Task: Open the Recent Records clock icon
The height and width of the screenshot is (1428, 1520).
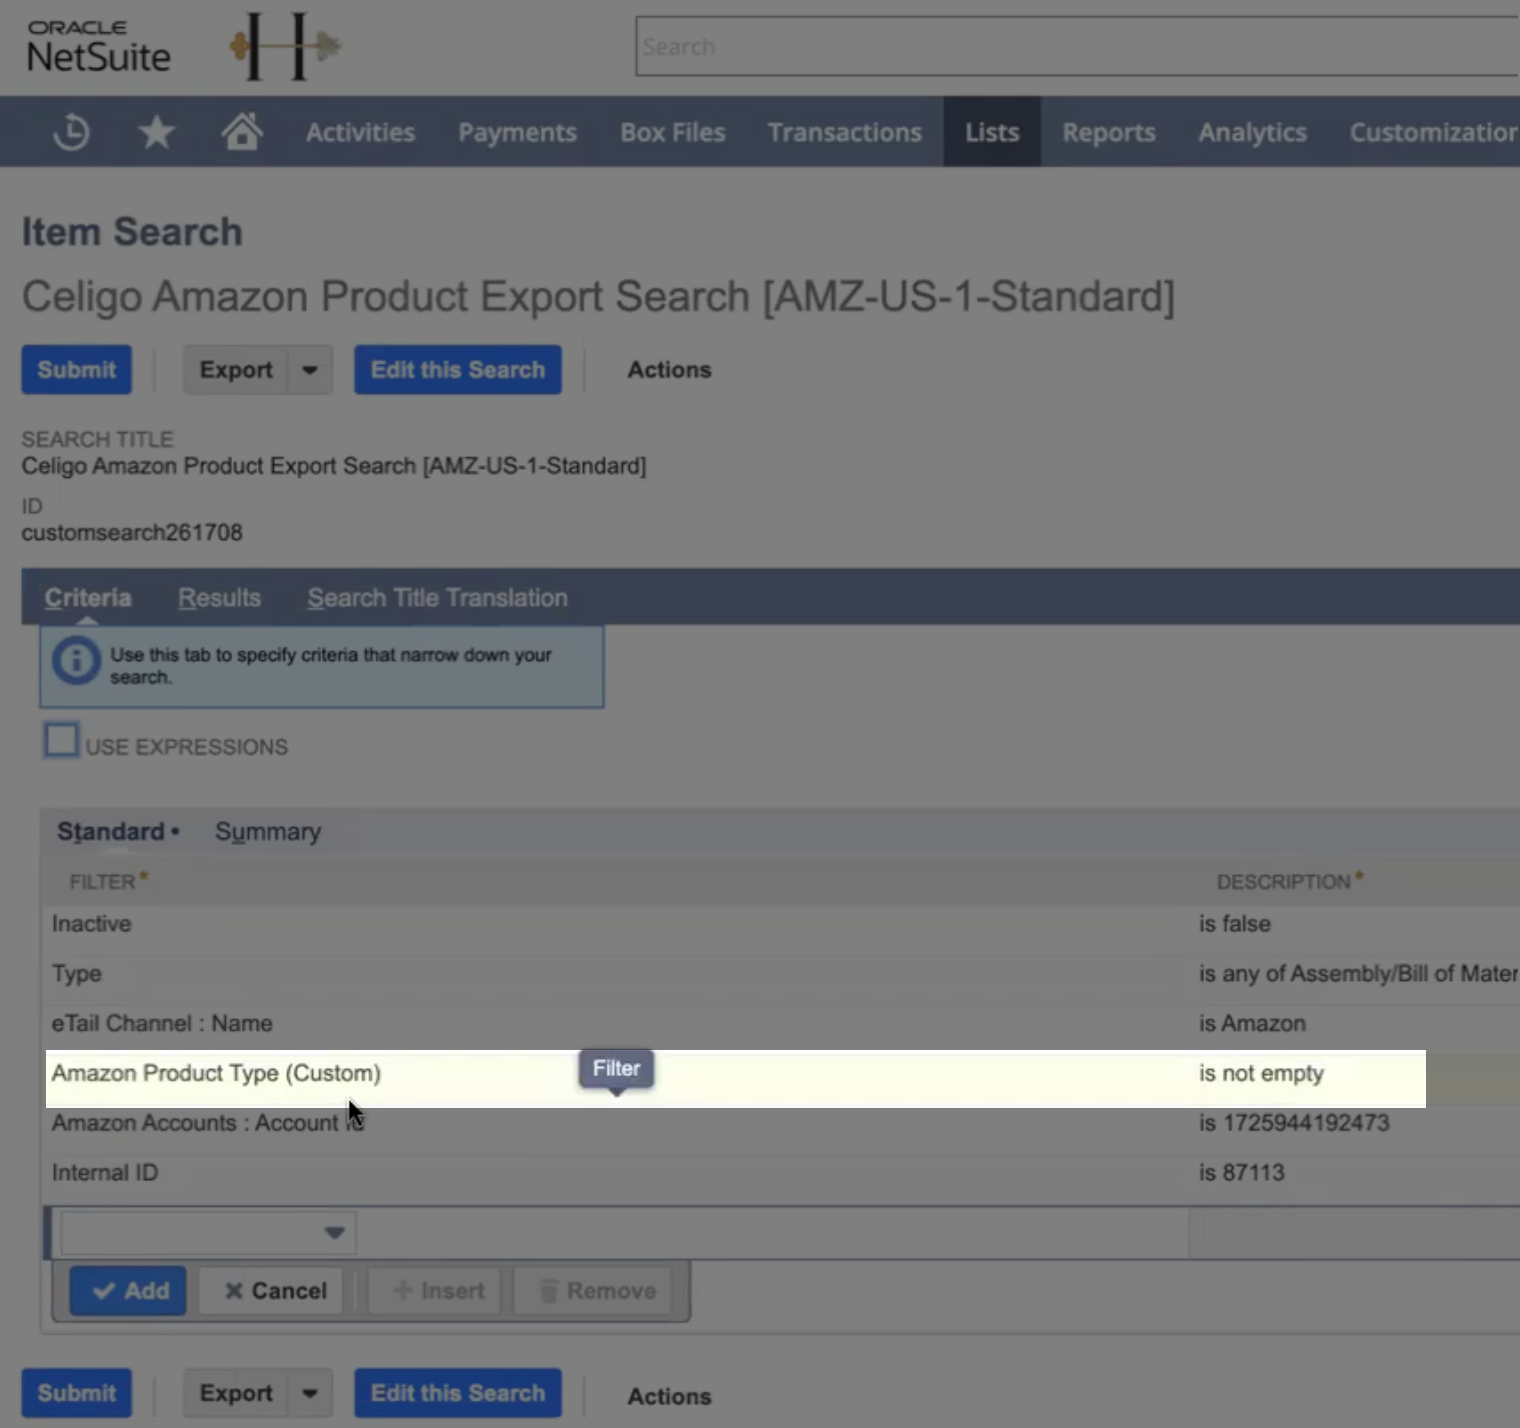Action: point(71,132)
